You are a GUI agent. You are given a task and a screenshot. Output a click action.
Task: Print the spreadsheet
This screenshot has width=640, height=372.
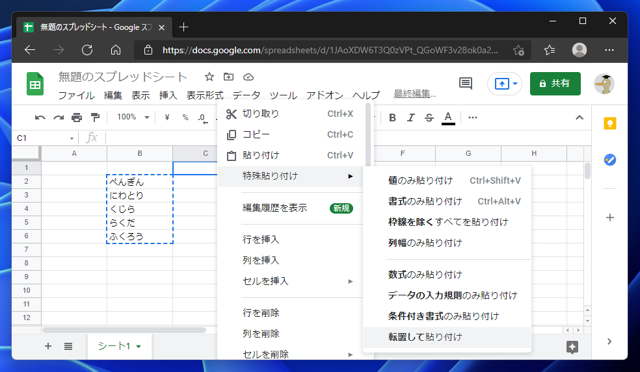coord(77,118)
